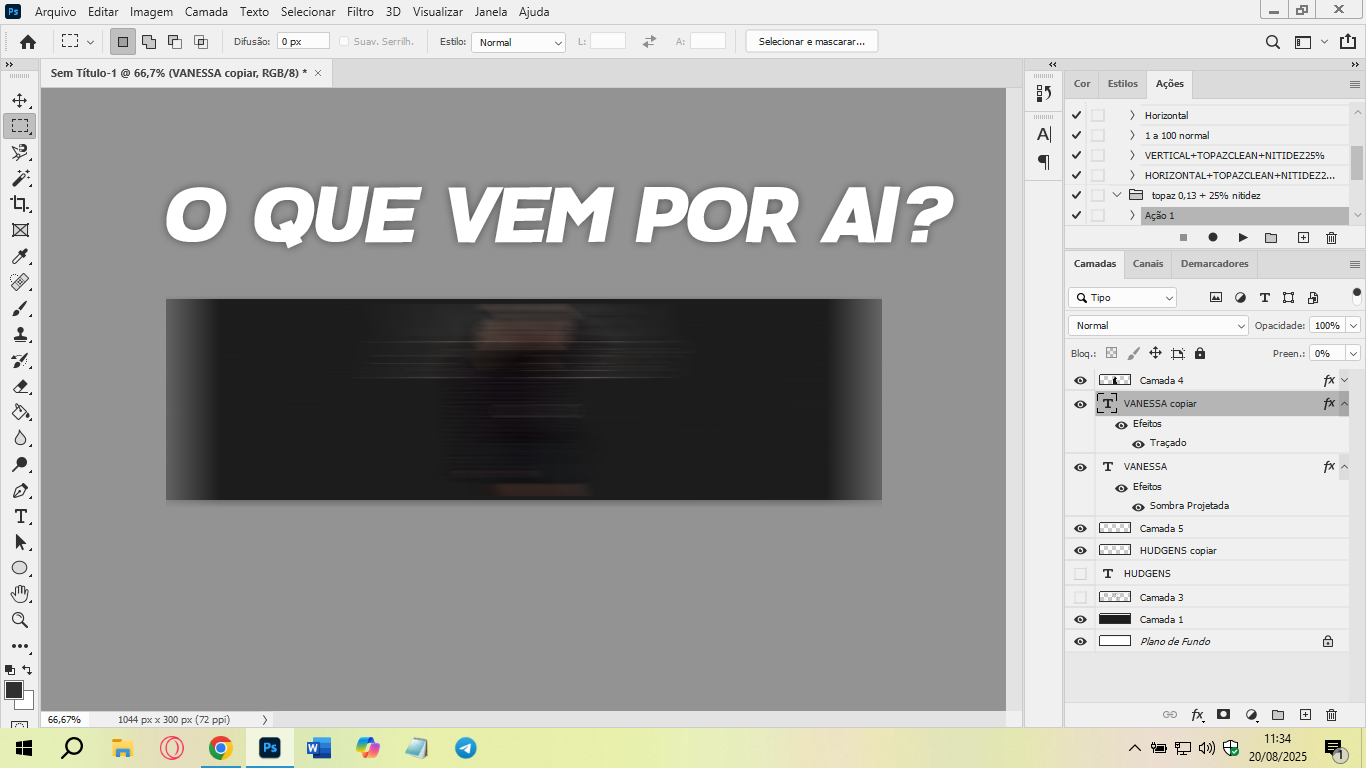Viewport: 1366px width, 768px height.
Task: Collapse effects of VANESSA copiar layer
Action: tap(1344, 404)
